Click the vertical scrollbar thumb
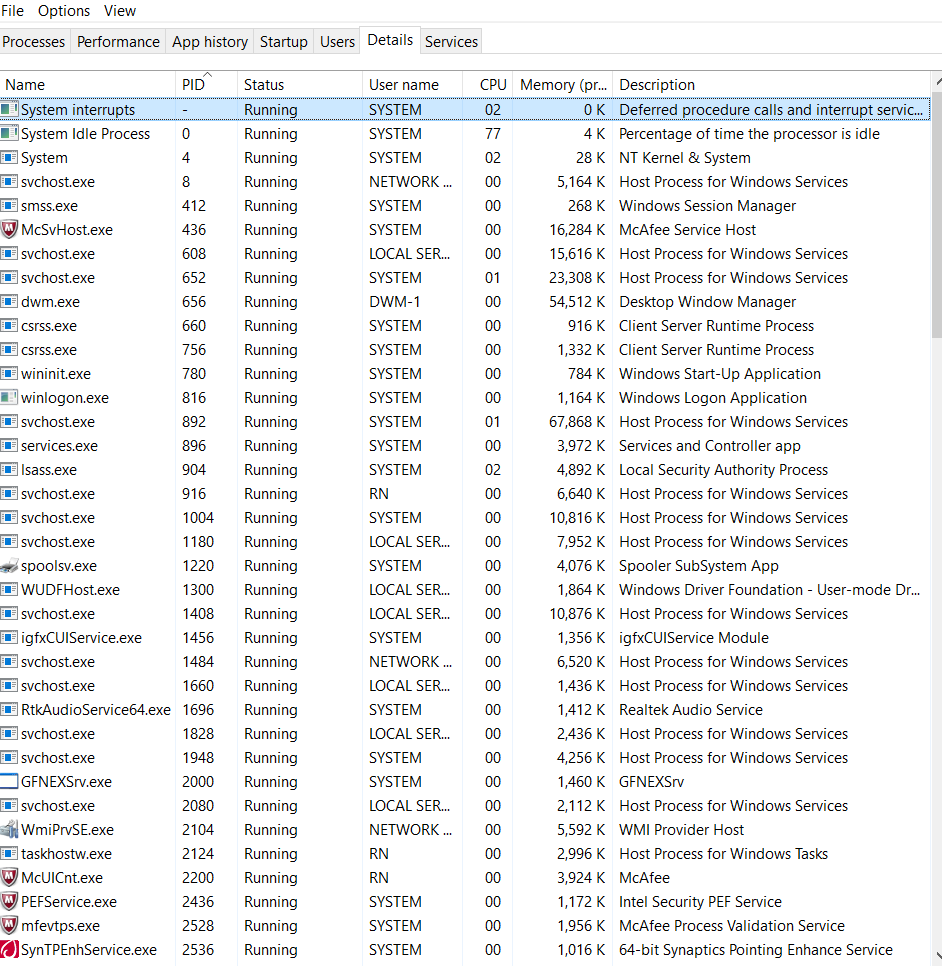Screen dimensions: 942x966 [937, 214]
